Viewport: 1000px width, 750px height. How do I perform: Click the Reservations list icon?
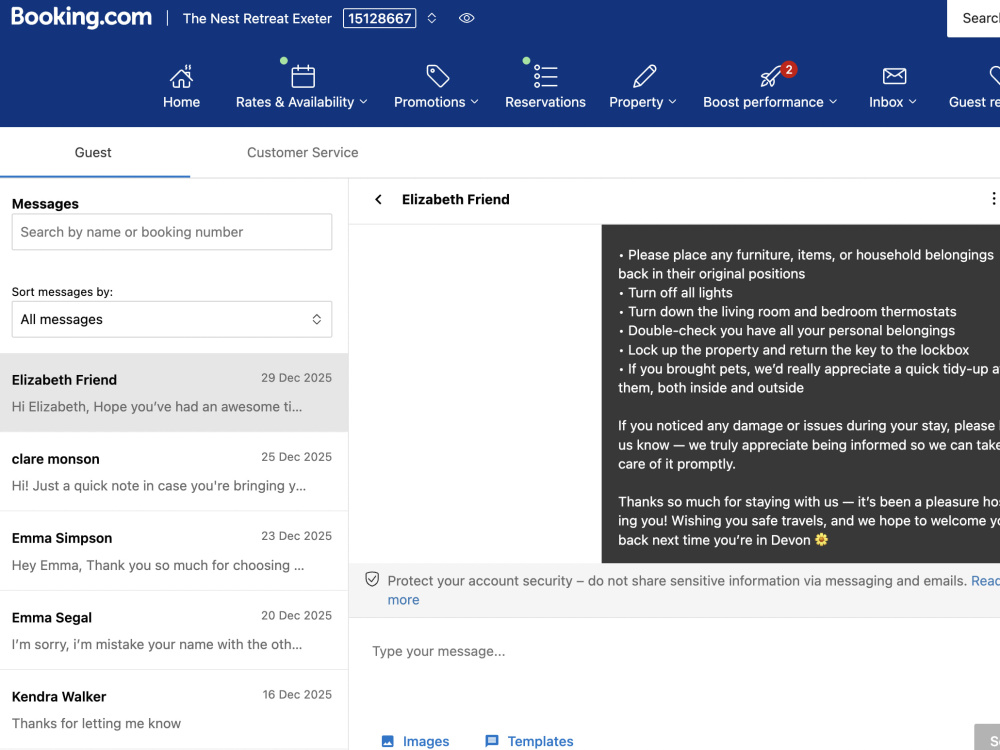545,77
